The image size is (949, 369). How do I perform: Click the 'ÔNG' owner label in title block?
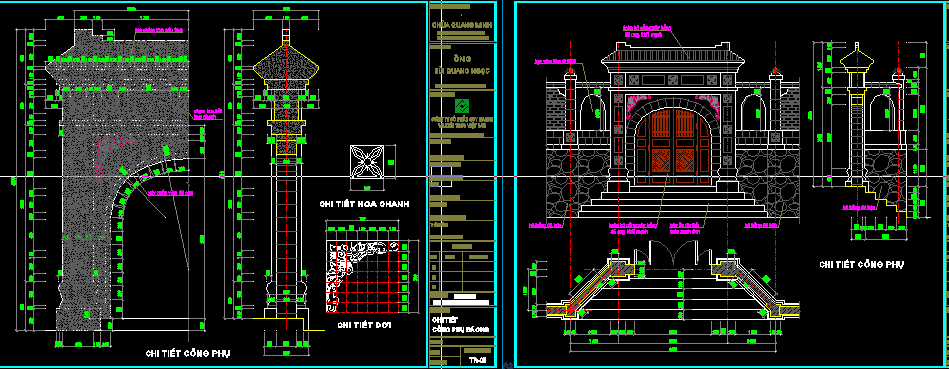[x=462, y=58]
